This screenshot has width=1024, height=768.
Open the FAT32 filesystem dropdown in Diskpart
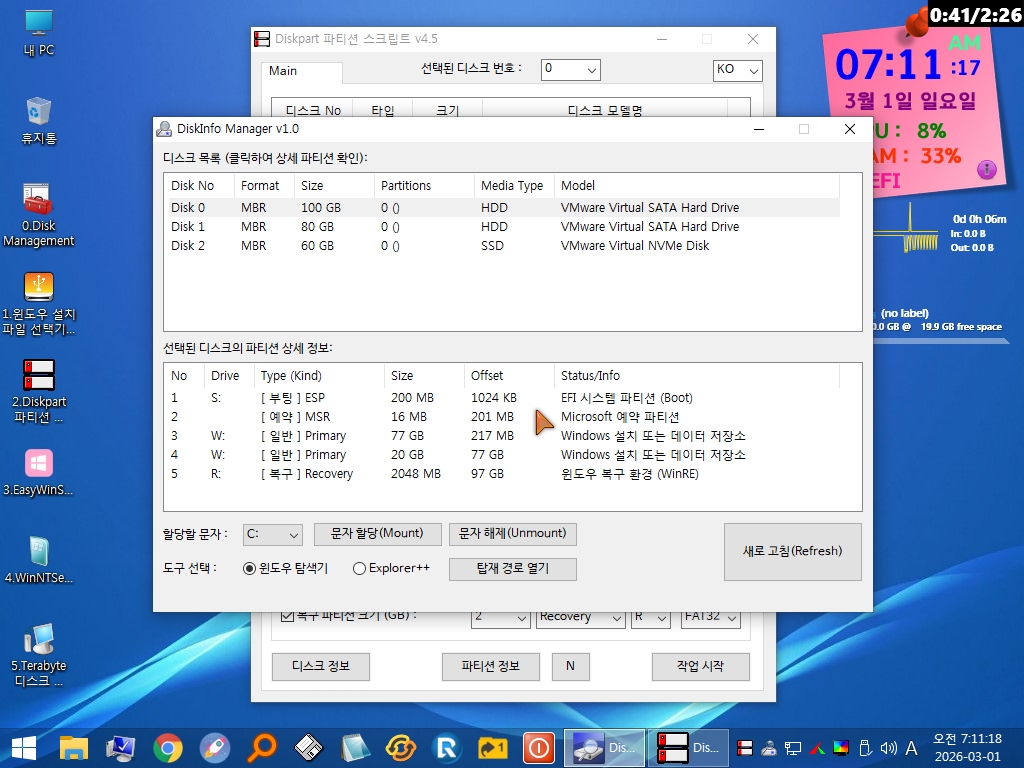[711, 618]
